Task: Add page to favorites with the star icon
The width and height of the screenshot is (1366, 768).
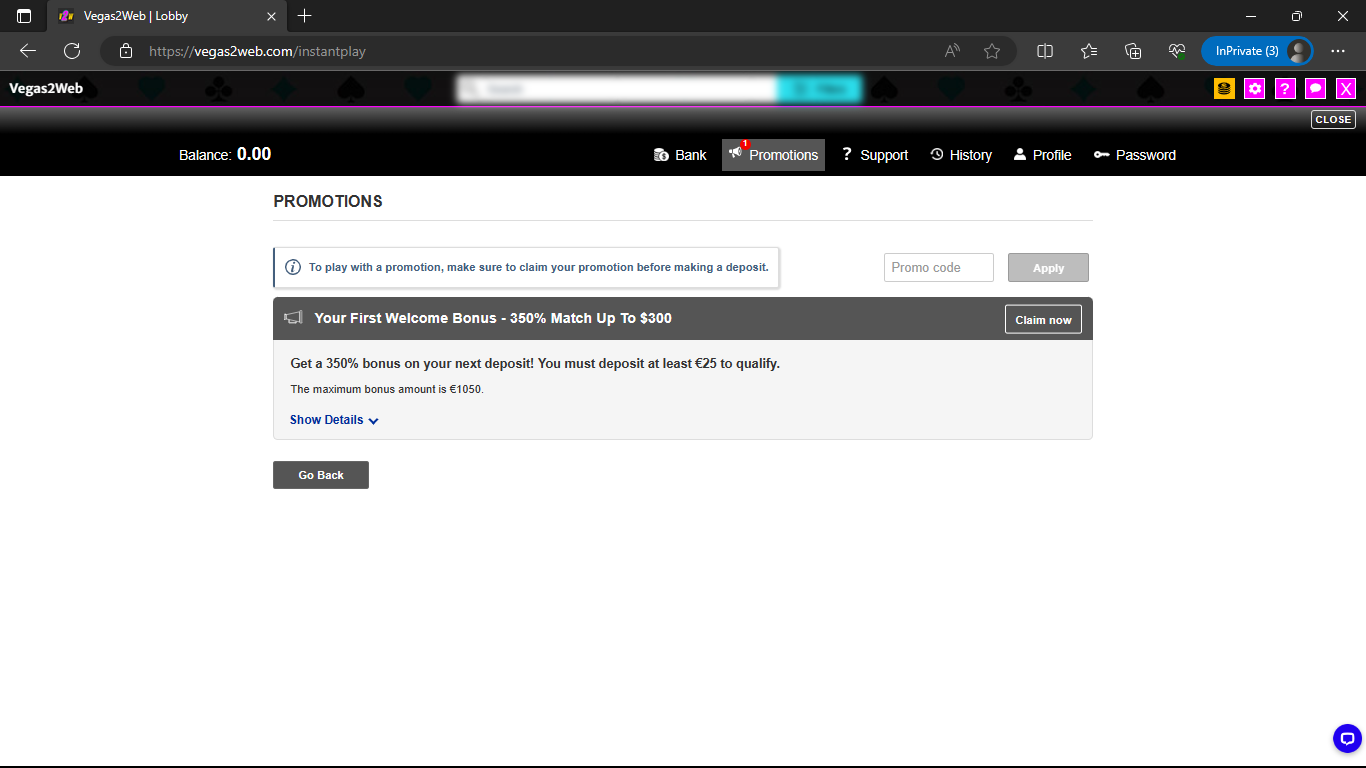Action: click(992, 51)
